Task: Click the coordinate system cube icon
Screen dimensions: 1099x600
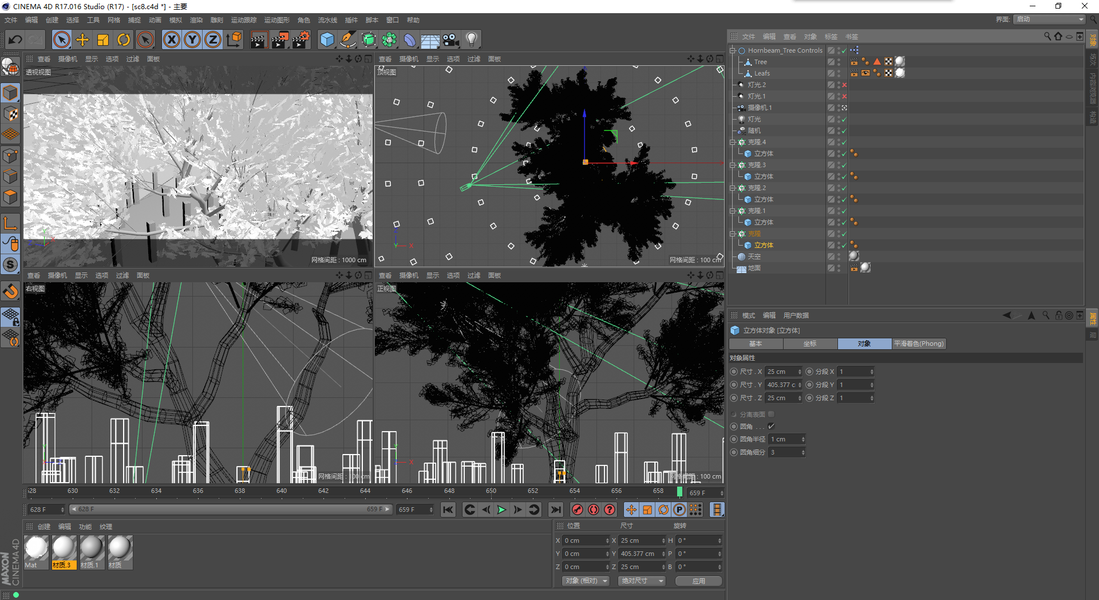Action: click(234, 40)
